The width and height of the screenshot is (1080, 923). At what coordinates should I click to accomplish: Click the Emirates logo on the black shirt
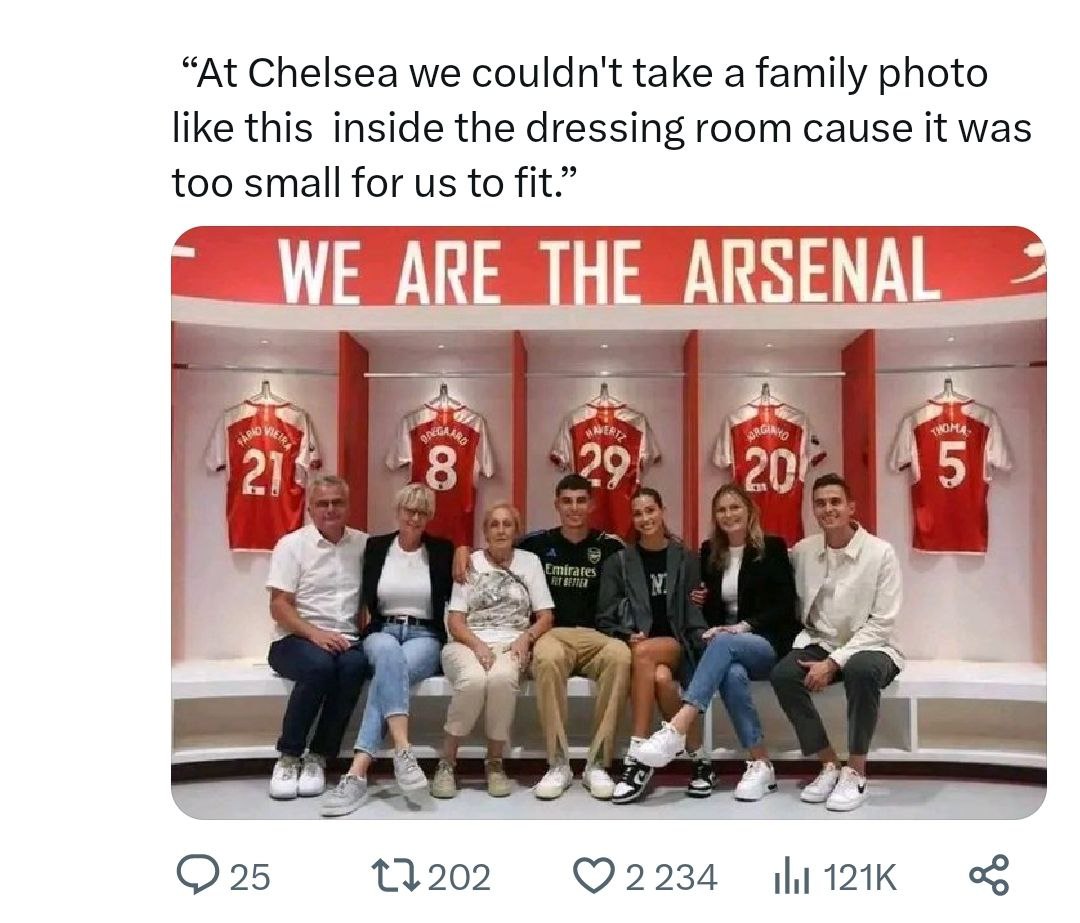(570, 572)
